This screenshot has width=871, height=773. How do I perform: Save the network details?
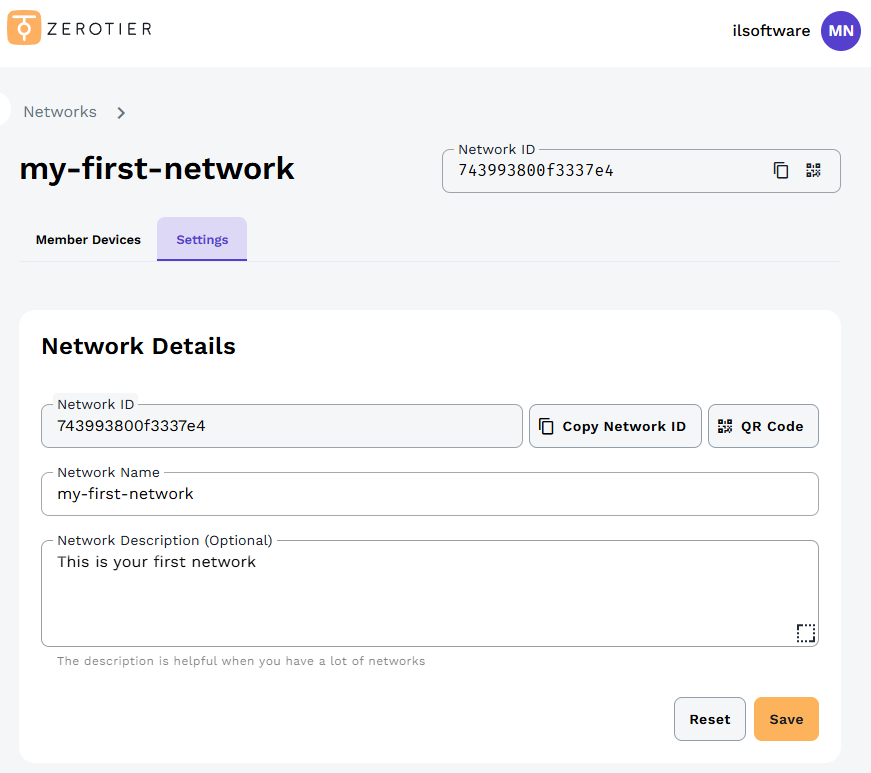786,719
